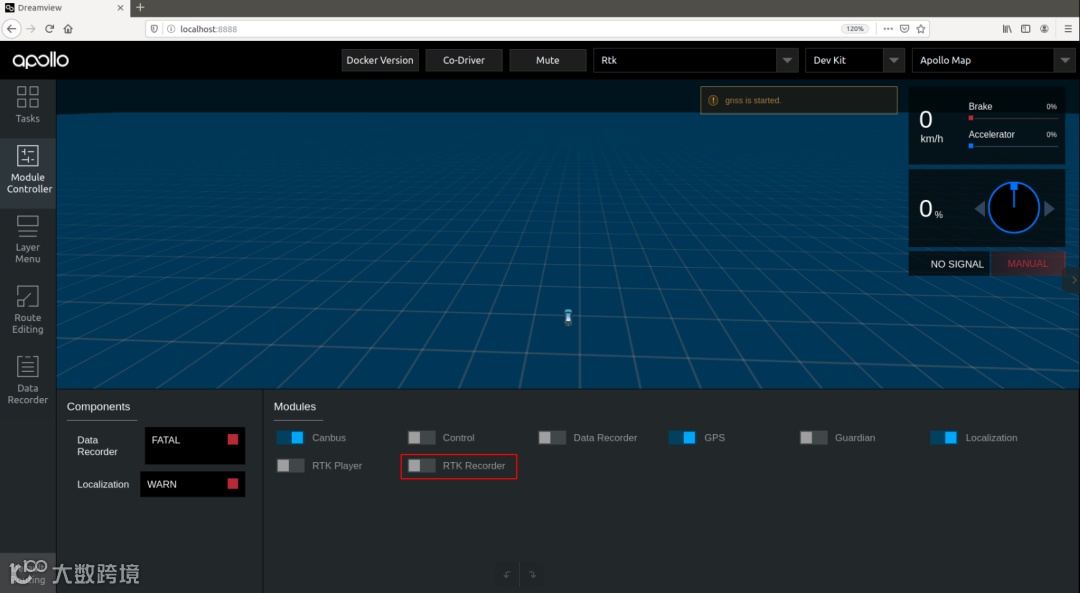Click the 120% zoom level badge

pyautogui.click(x=855, y=29)
